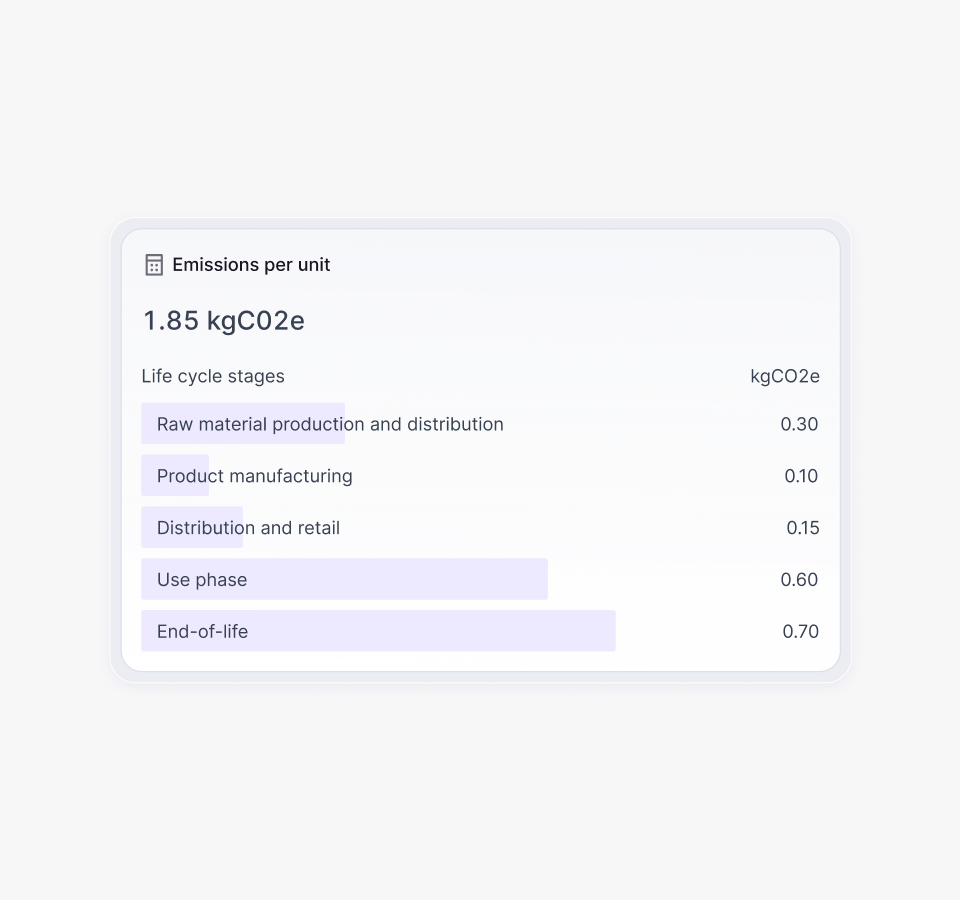The height and width of the screenshot is (900, 960).
Task: Click the 1.85 kgCO2e total value
Action: coord(224,321)
